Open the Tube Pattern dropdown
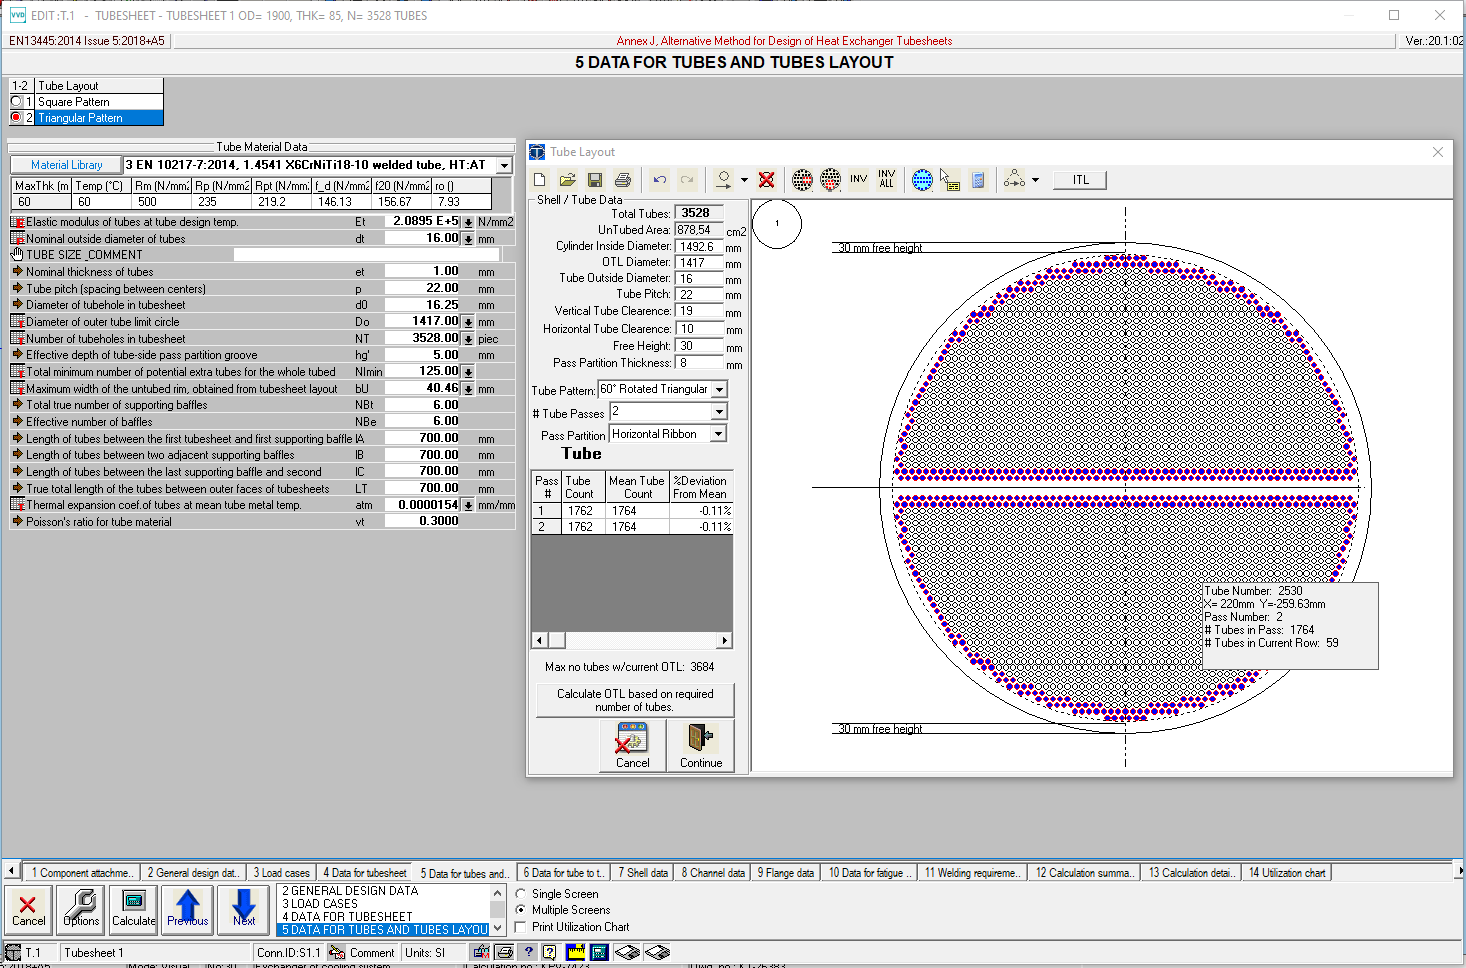Image resolution: width=1466 pixels, height=968 pixels. pos(719,389)
